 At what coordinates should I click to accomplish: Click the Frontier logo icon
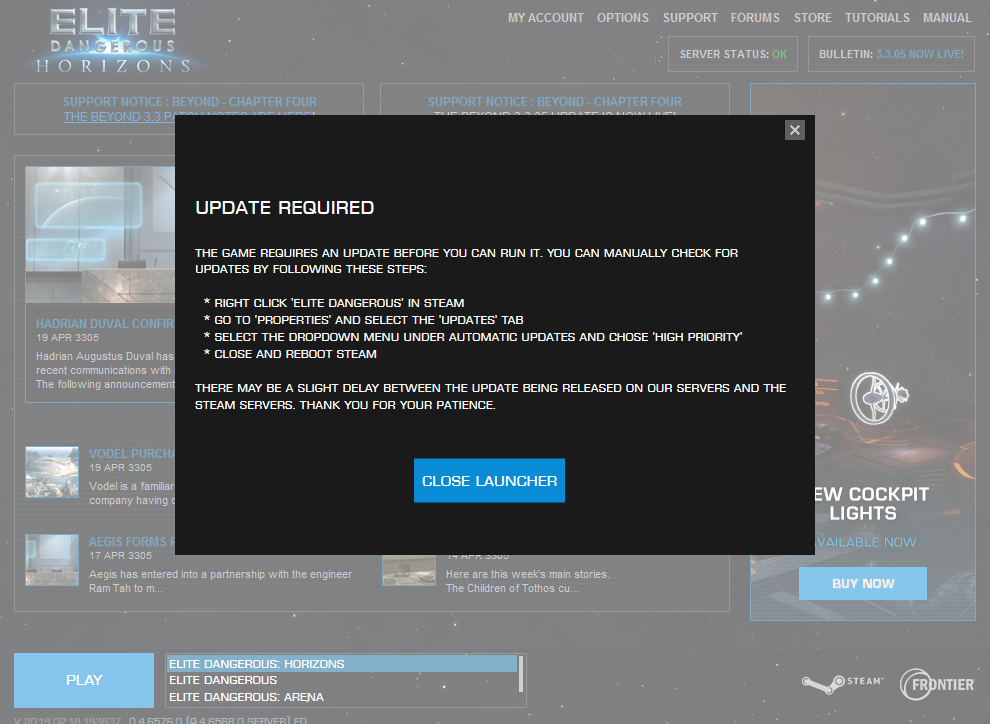[x=937, y=685]
